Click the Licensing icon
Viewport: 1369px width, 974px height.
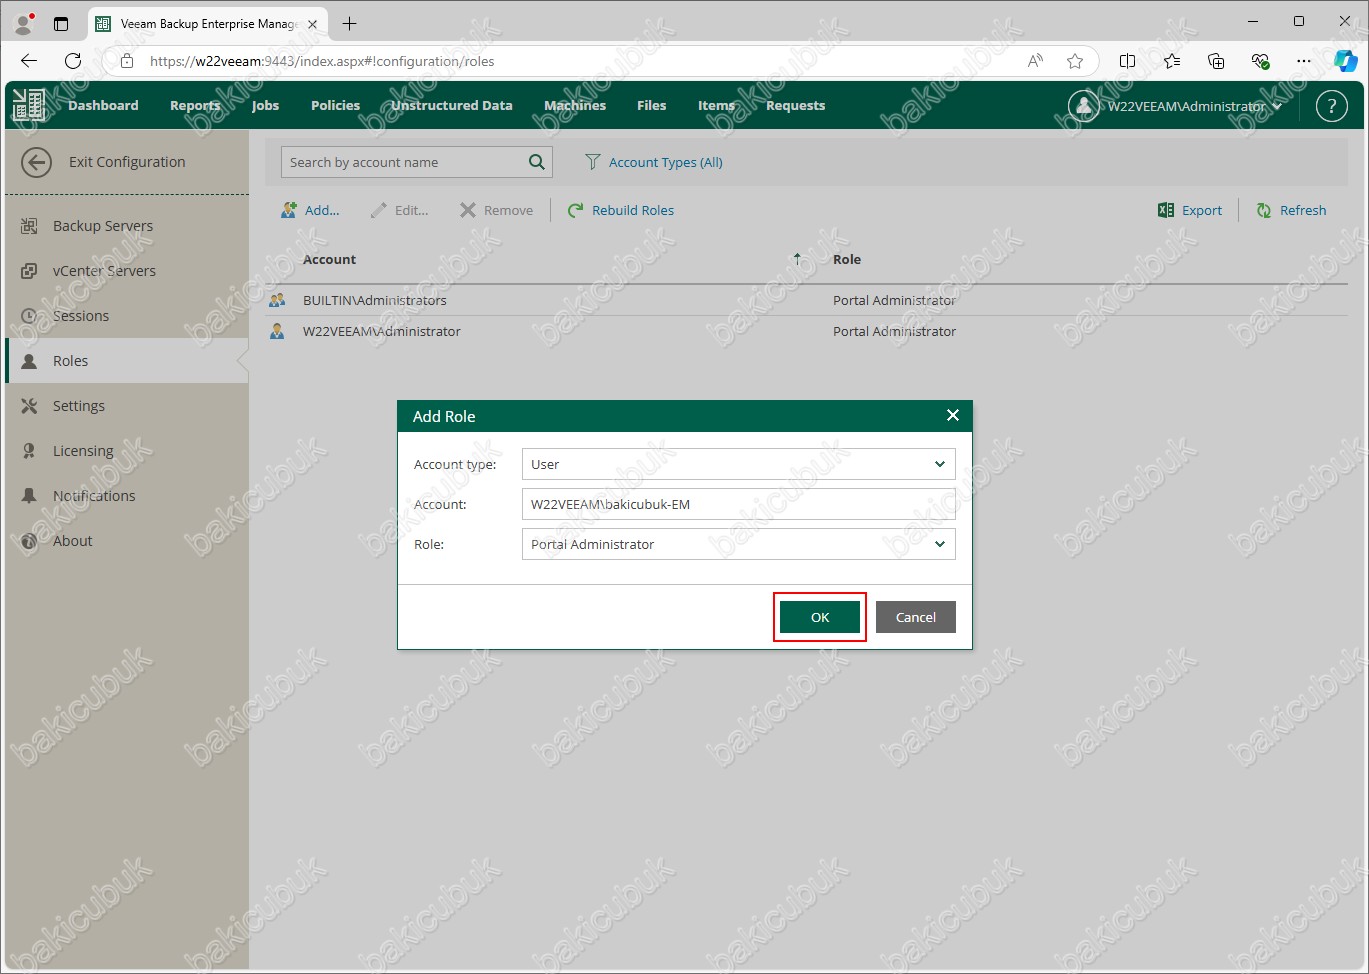point(29,451)
